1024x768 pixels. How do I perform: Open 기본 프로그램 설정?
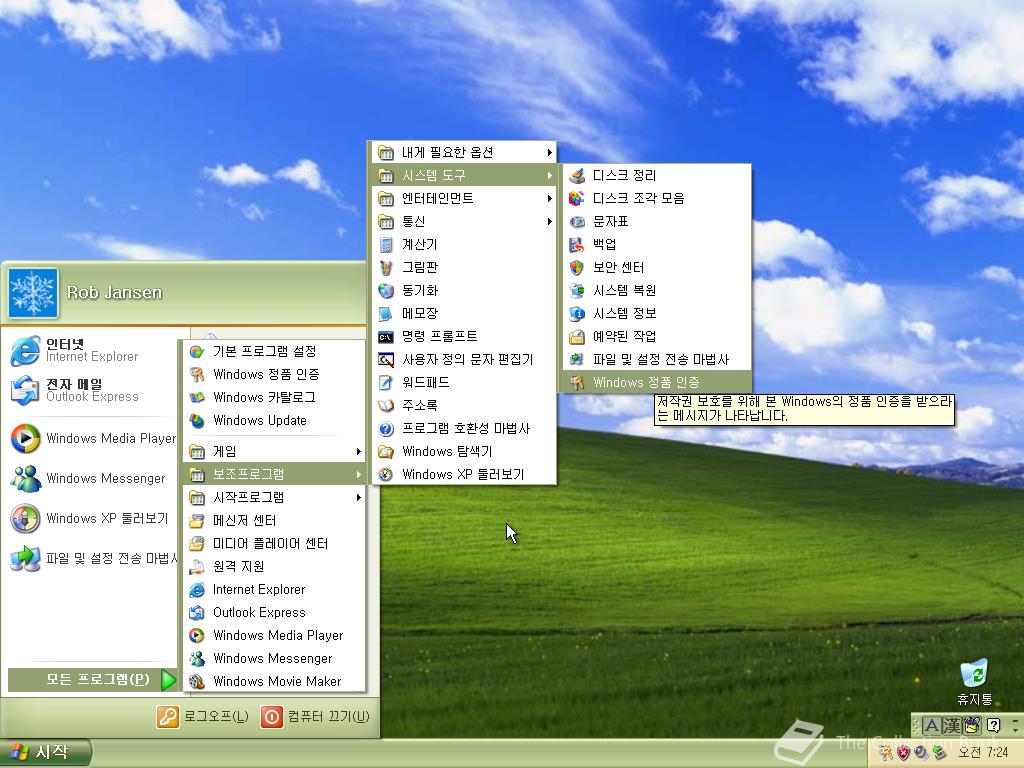click(x=274, y=351)
